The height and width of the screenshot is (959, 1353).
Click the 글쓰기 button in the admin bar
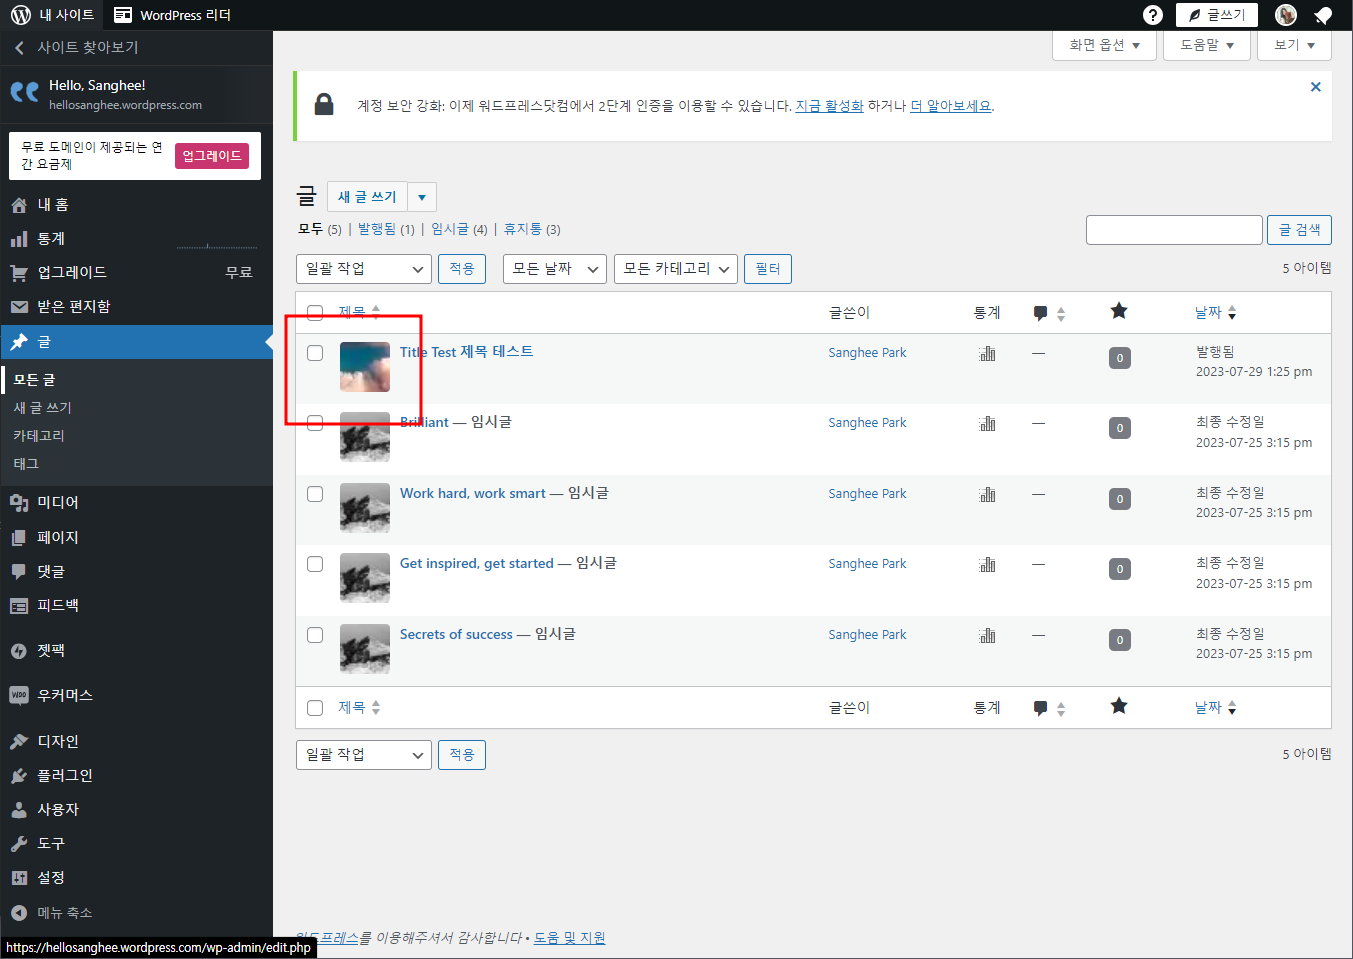pos(1217,15)
